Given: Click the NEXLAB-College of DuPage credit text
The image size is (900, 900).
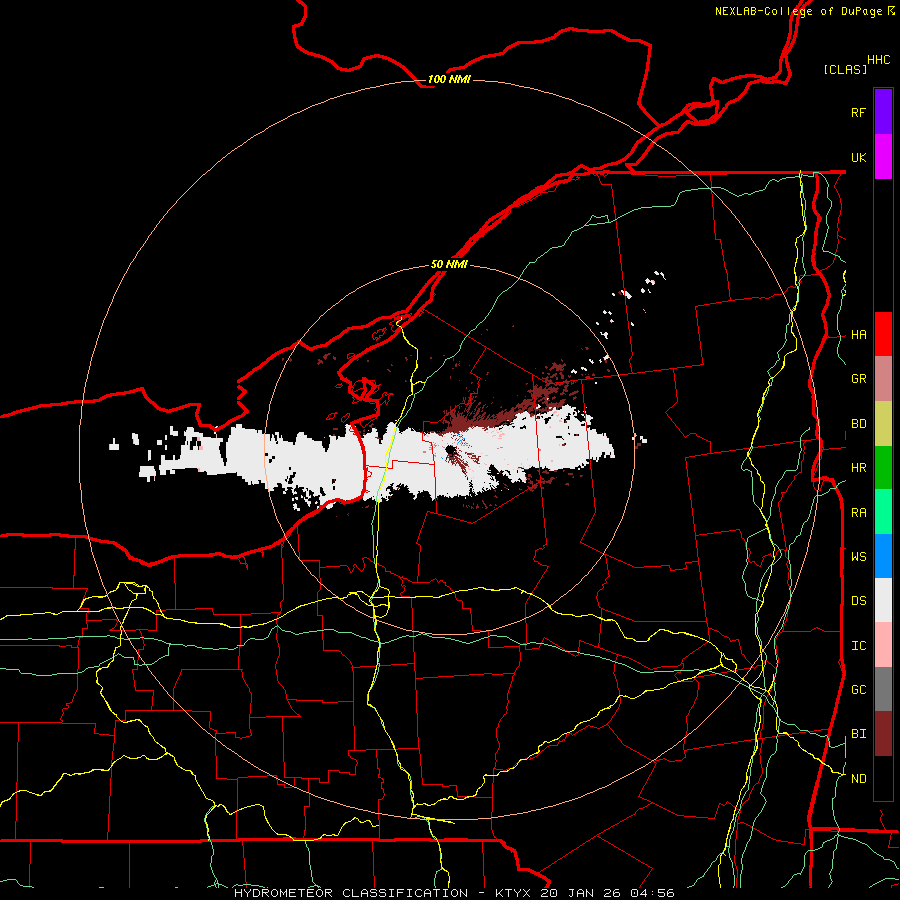Looking at the screenshot, I should (x=798, y=11).
